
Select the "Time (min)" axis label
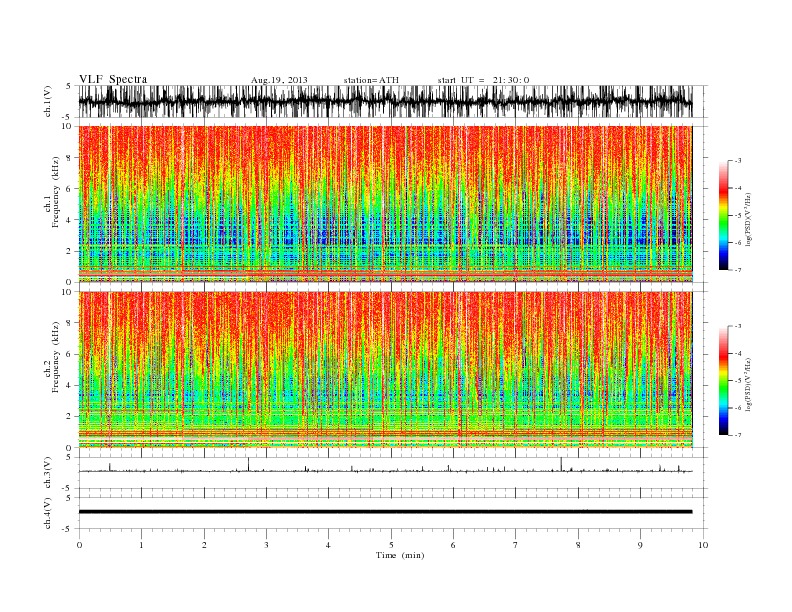click(400, 555)
